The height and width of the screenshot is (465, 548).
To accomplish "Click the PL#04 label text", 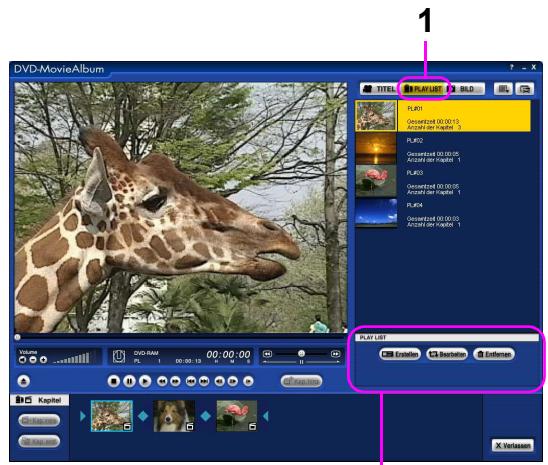I will pyautogui.click(x=415, y=205).
